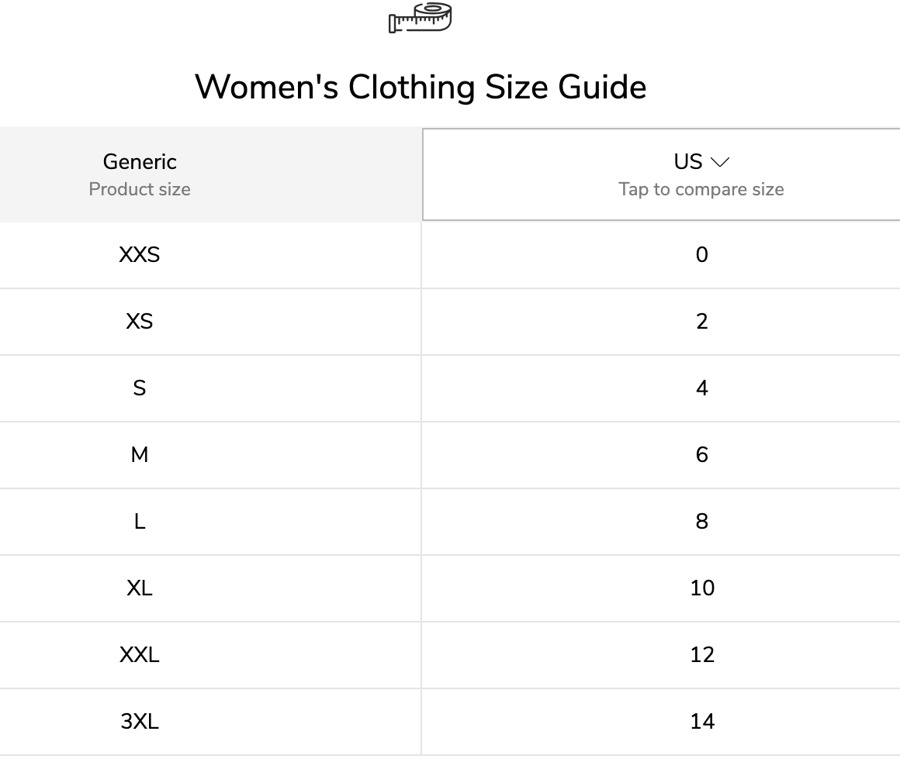Click the Women's Clothing Size Guide title
Image resolution: width=900 pixels, height=783 pixels.
[x=421, y=87]
